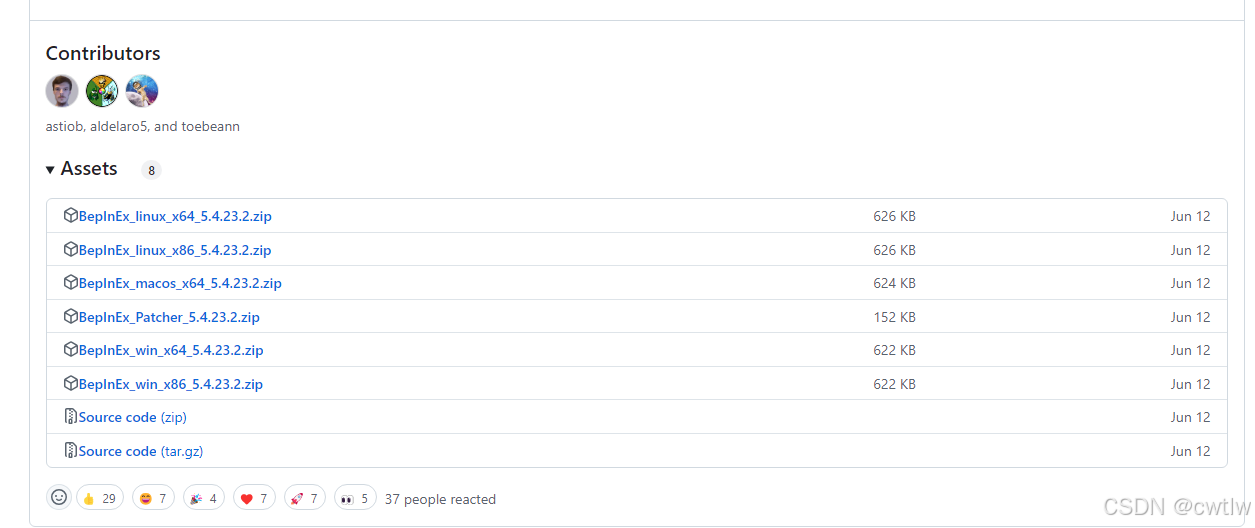
Task: Toggle the rocket reaction with 7
Action: pos(305,498)
